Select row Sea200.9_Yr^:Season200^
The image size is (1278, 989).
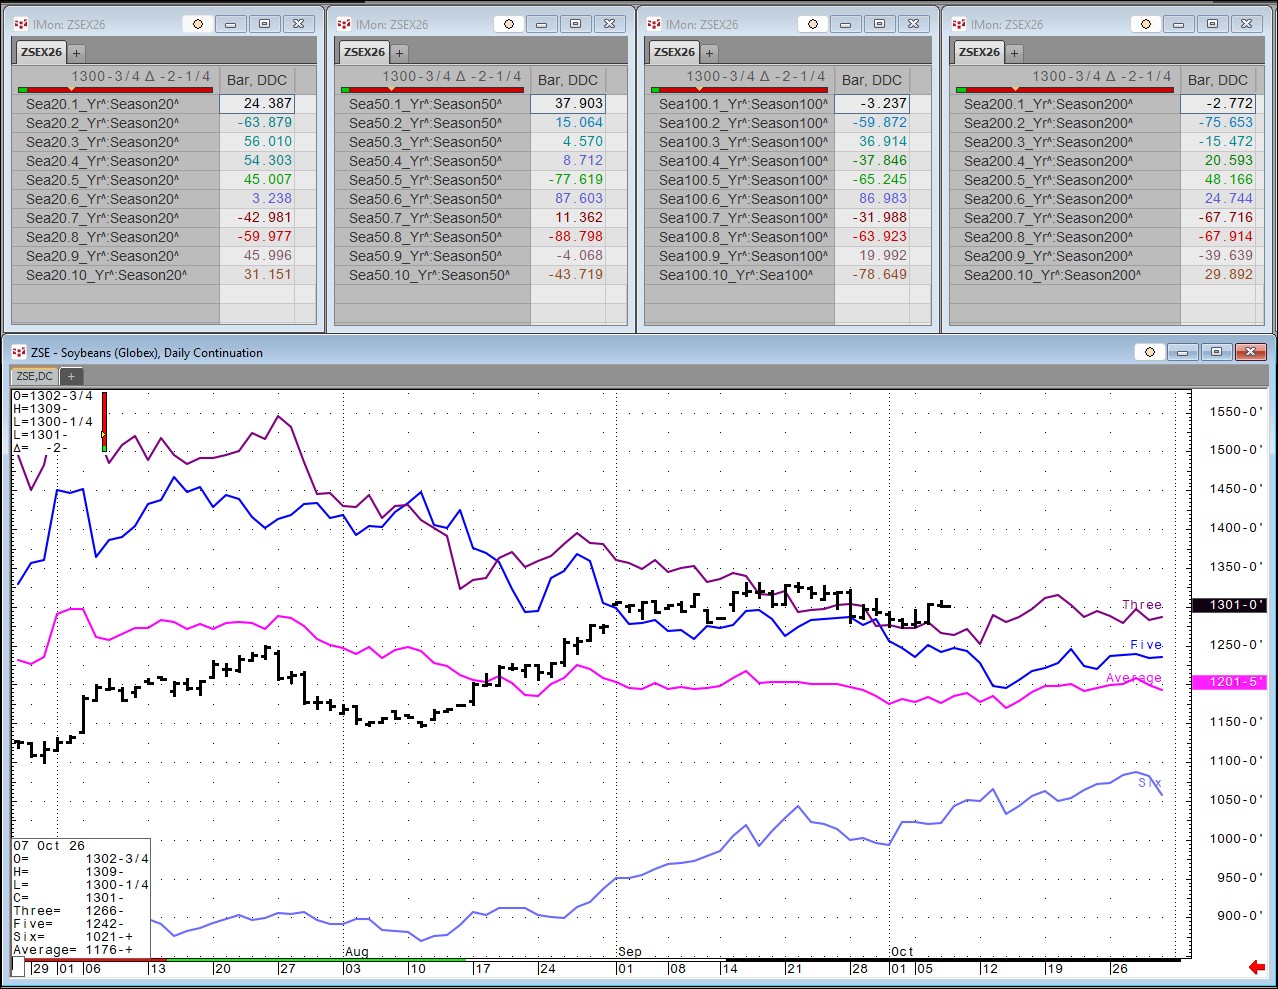pyautogui.click(x=1066, y=256)
